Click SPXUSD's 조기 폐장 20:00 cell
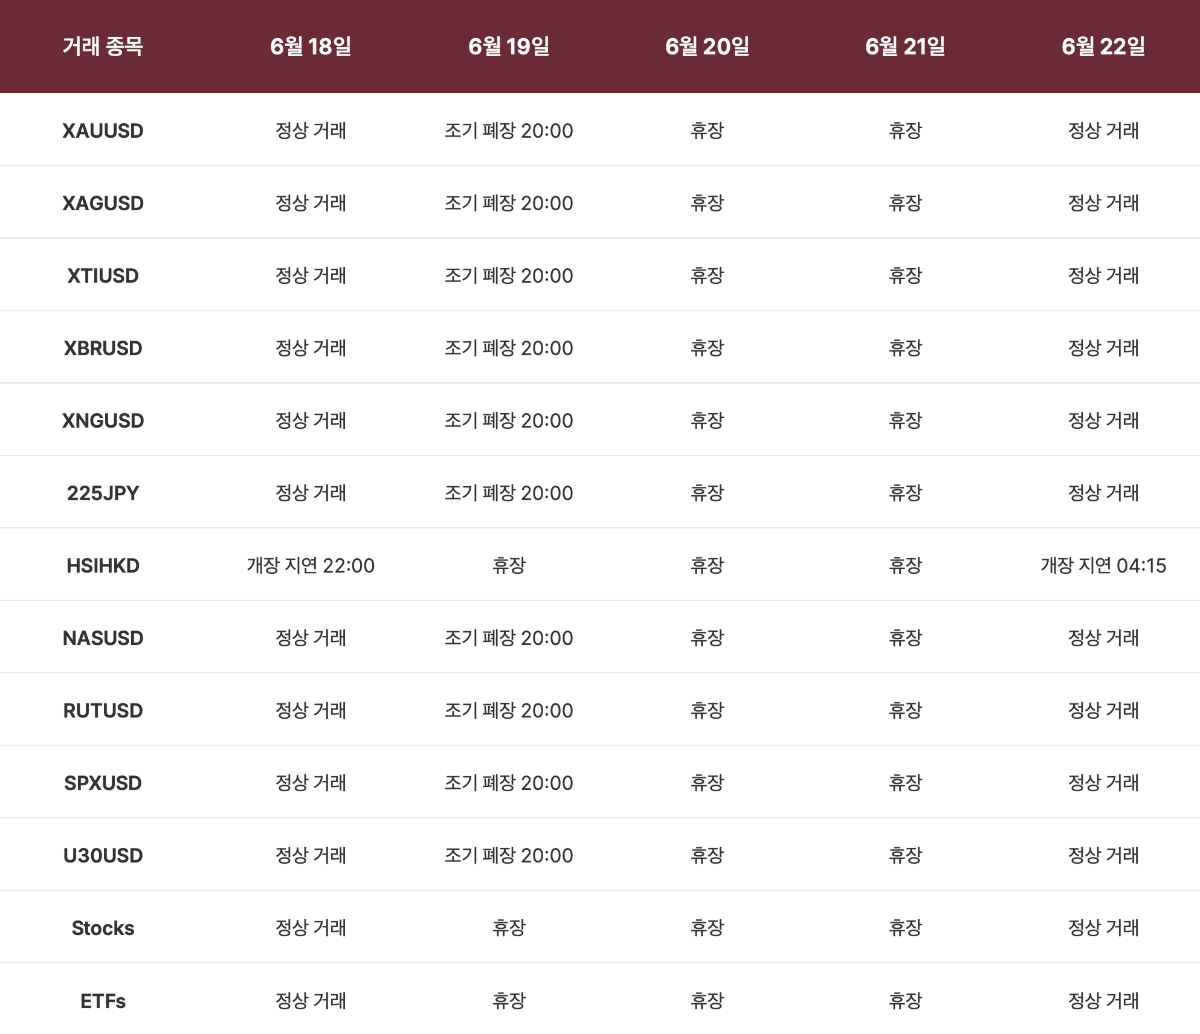 pos(509,783)
